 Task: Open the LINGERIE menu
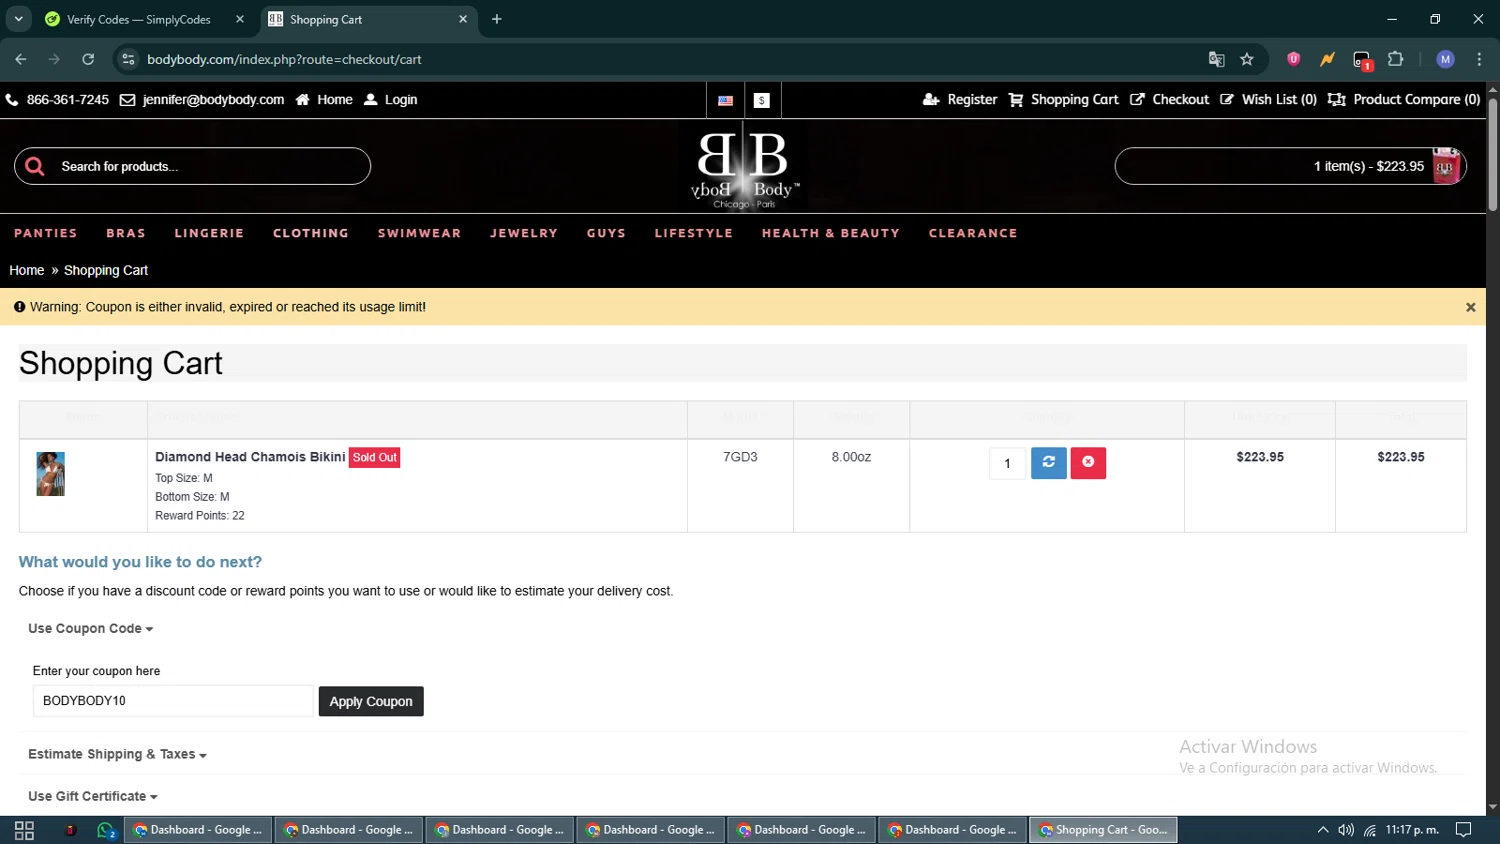click(209, 233)
